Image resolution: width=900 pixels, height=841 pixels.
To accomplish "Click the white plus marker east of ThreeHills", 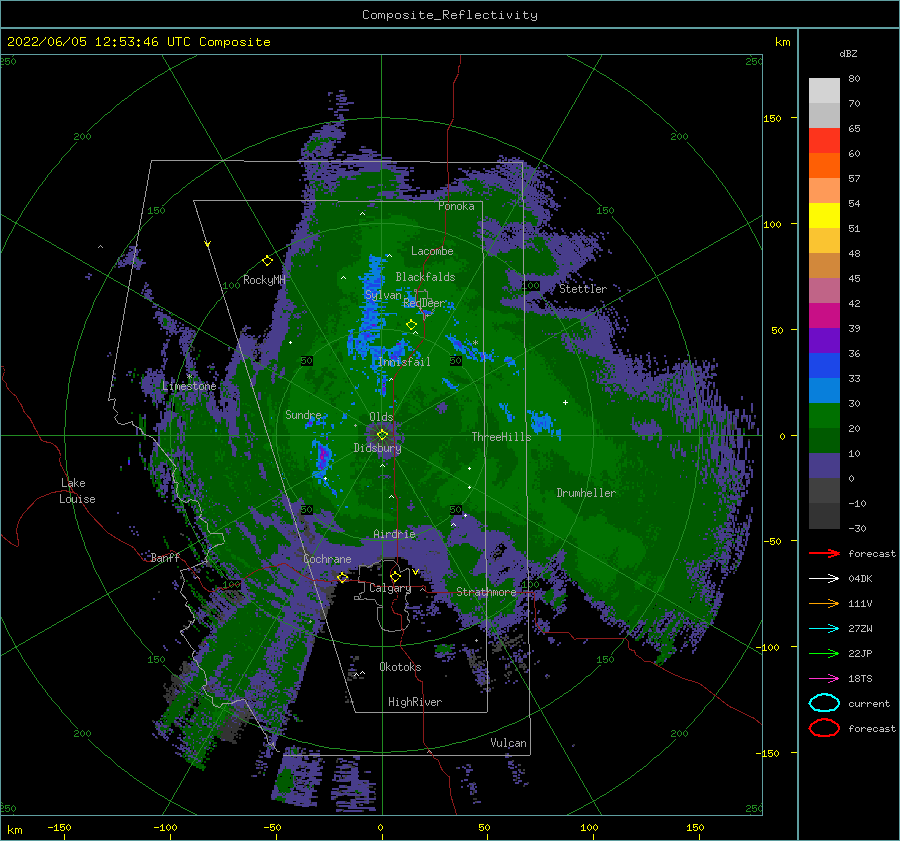I will click(565, 402).
